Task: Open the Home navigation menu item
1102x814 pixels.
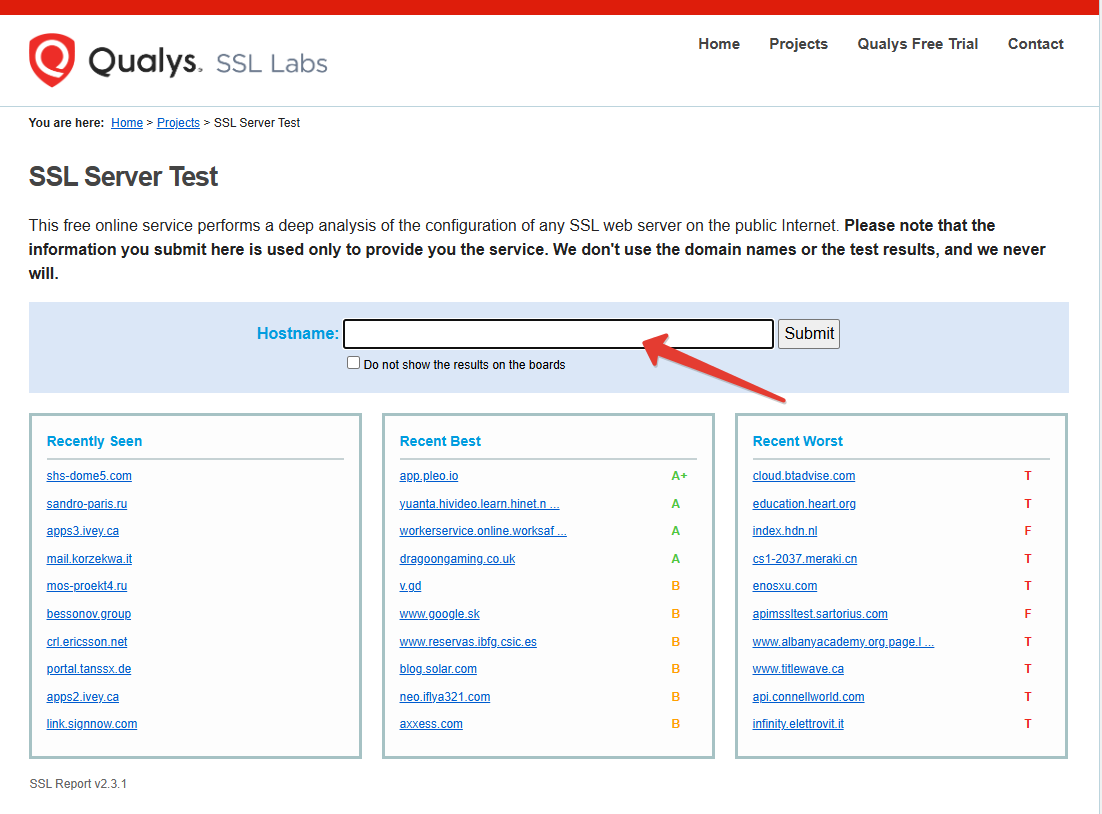Action: 718,44
